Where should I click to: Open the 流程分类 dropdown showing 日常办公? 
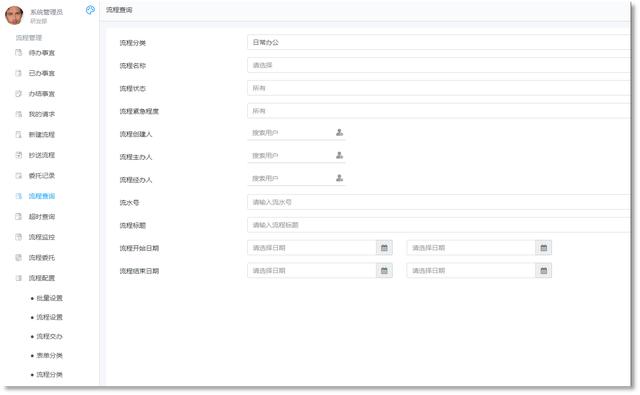[439, 42]
